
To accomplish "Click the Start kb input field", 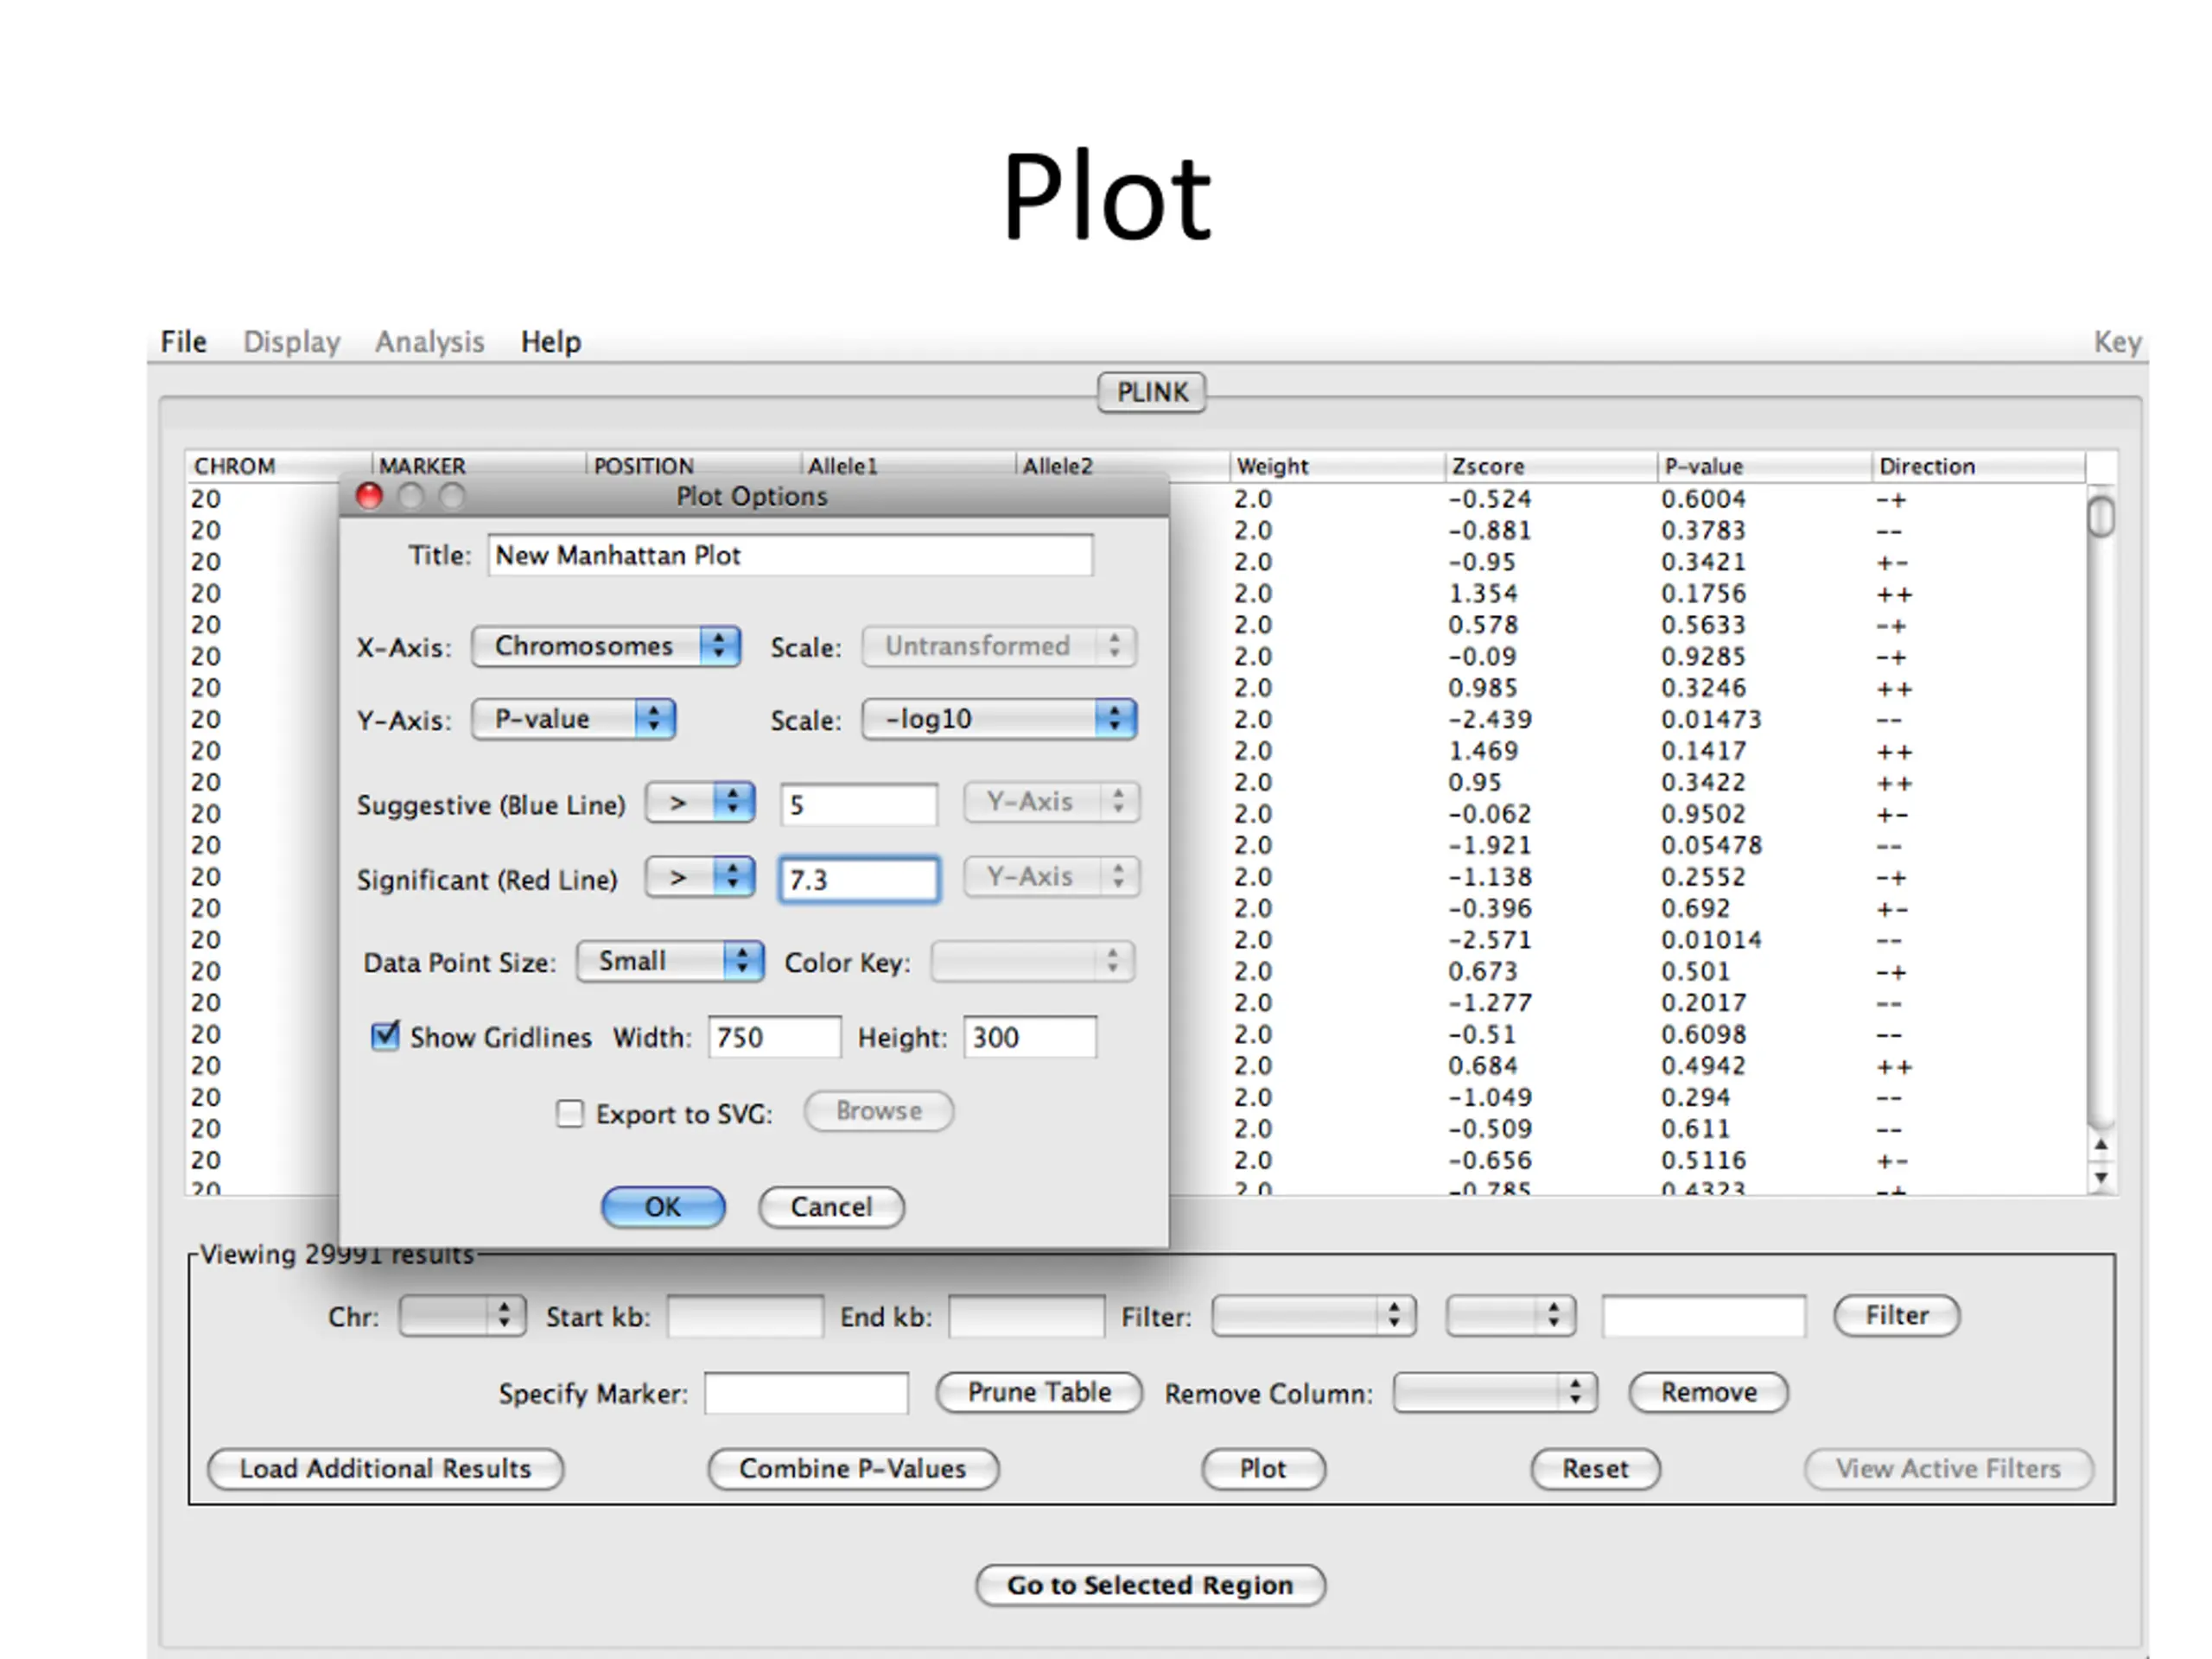I will pyautogui.click(x=746, y=1316).
